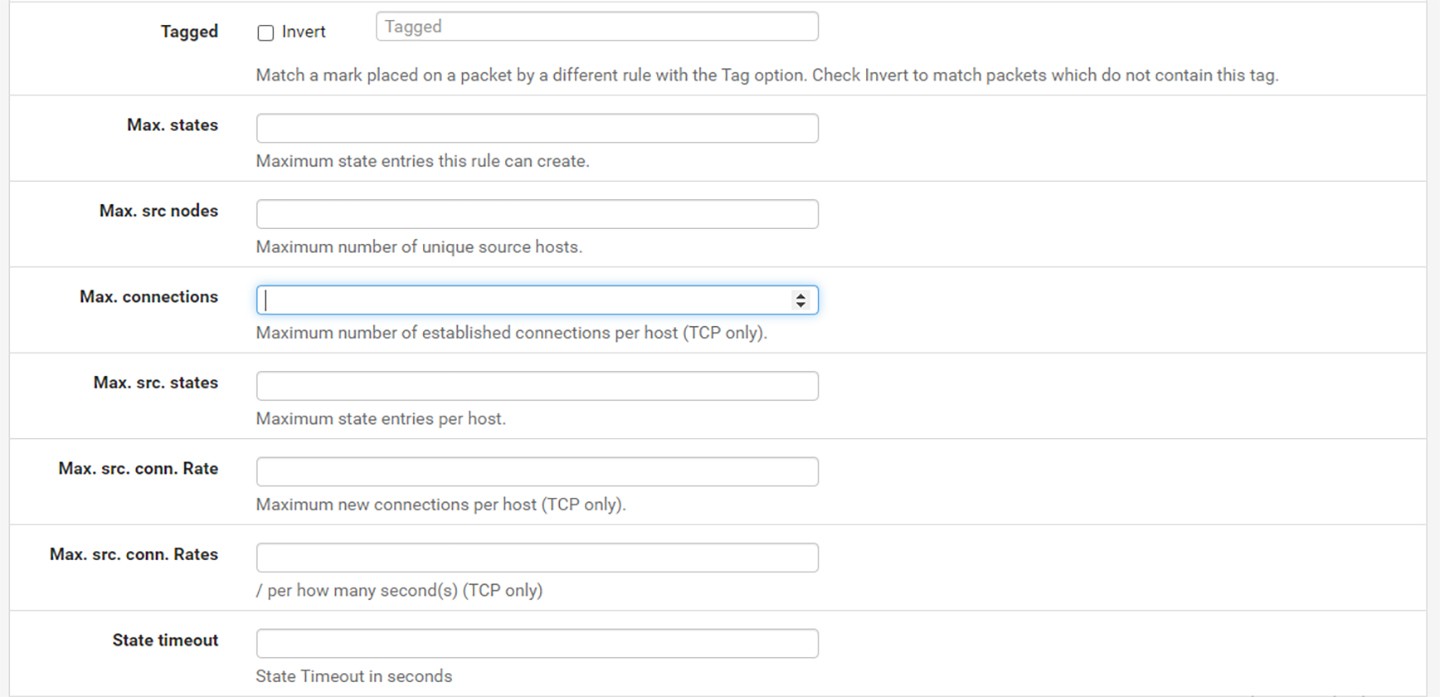Click the bold Tagged row label
The image size is (1440, 697).
[189, 32]
